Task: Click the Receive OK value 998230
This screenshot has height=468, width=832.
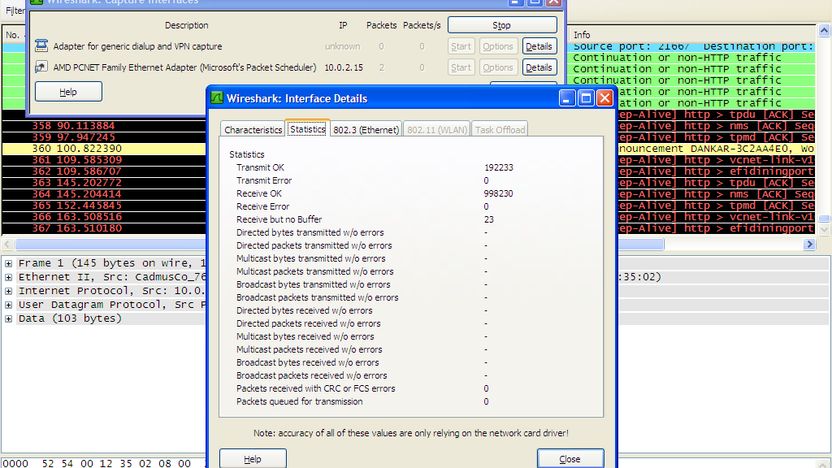Action: [x=498, y=193]
